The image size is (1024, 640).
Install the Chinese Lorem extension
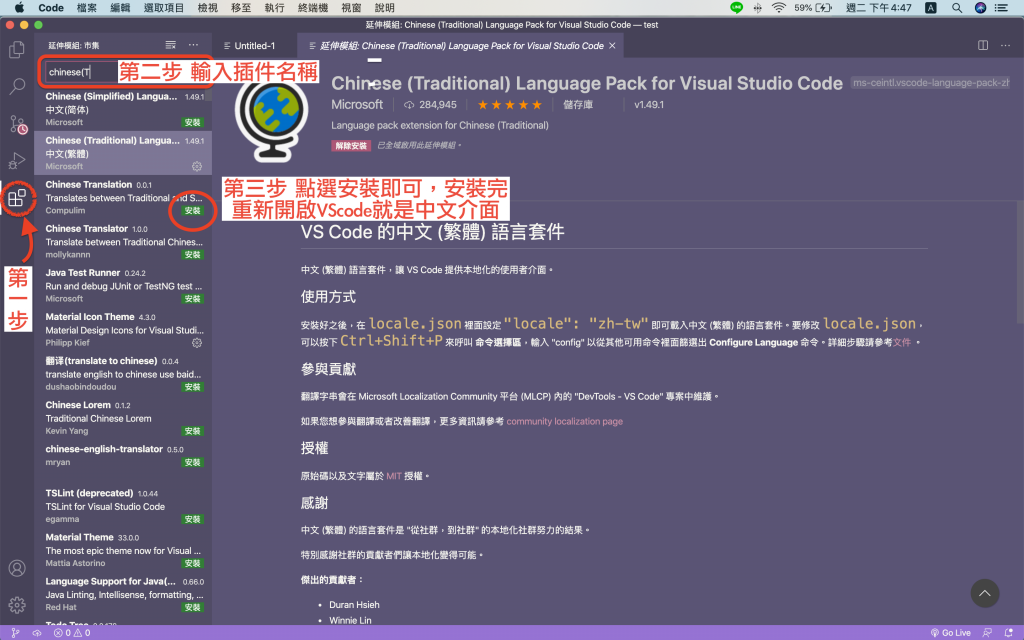coord(193,431)
